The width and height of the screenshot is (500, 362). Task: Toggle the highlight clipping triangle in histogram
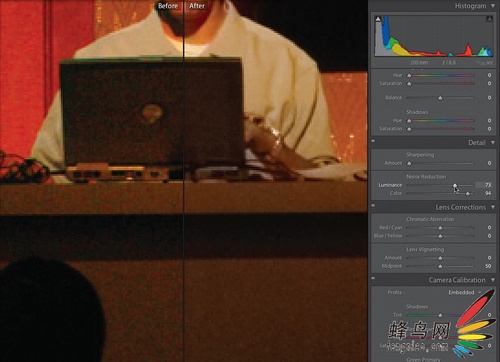point(489,19)
